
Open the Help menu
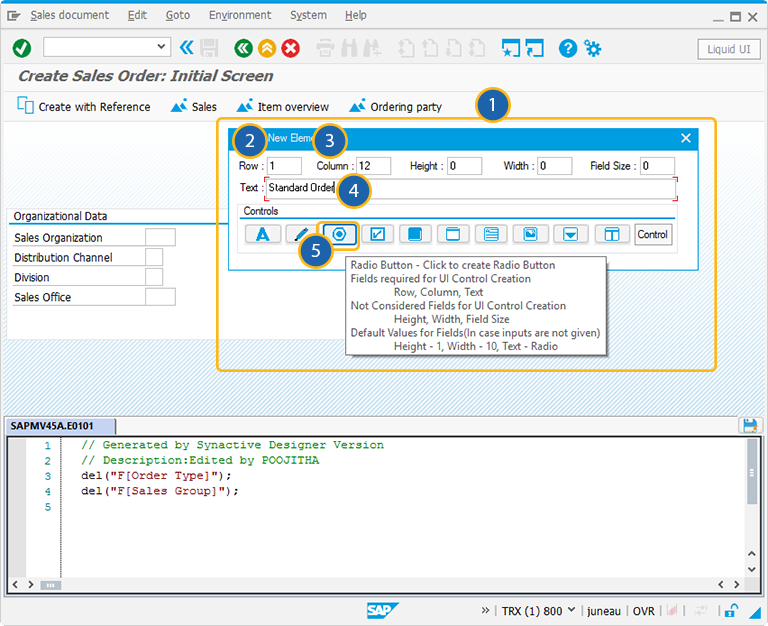pyautogui.click(x=356, y=15)
